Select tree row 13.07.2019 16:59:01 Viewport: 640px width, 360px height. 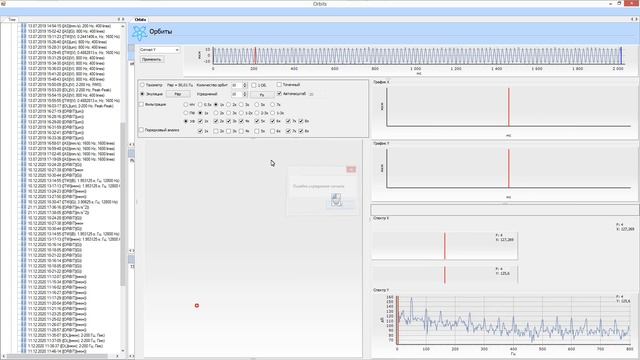[x=71, y=143]
